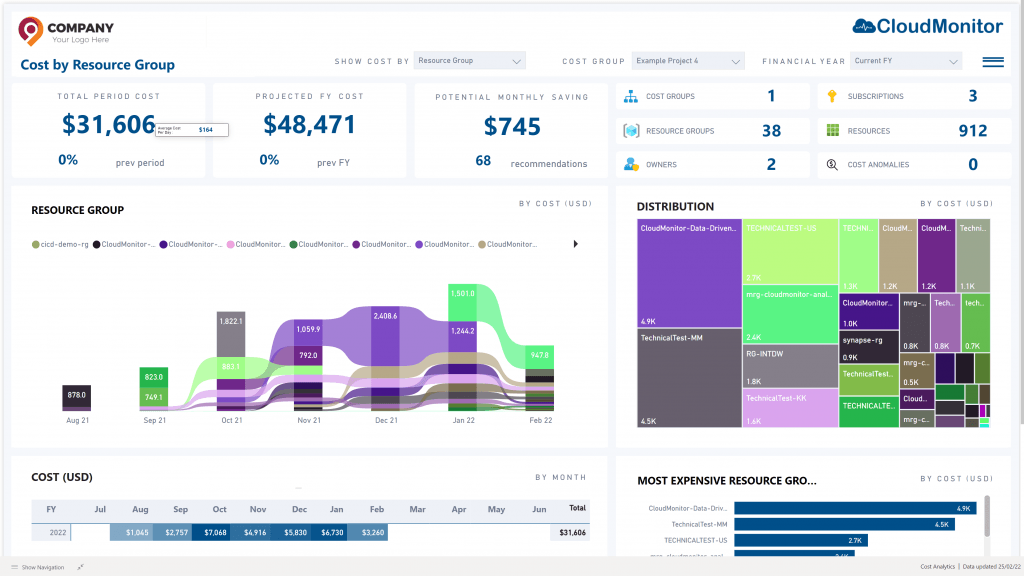The width and height of the screenshot is (1024, 576).
Task: Click the Nov cost cell $4,916
Action: click(249, 532)
